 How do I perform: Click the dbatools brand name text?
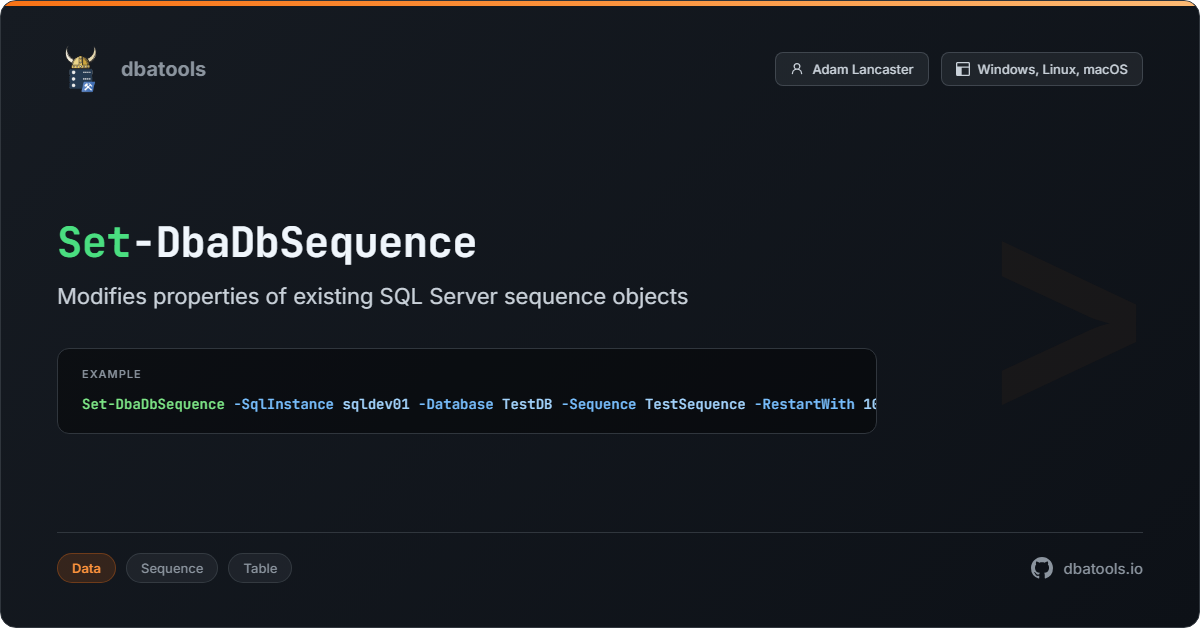163,69
